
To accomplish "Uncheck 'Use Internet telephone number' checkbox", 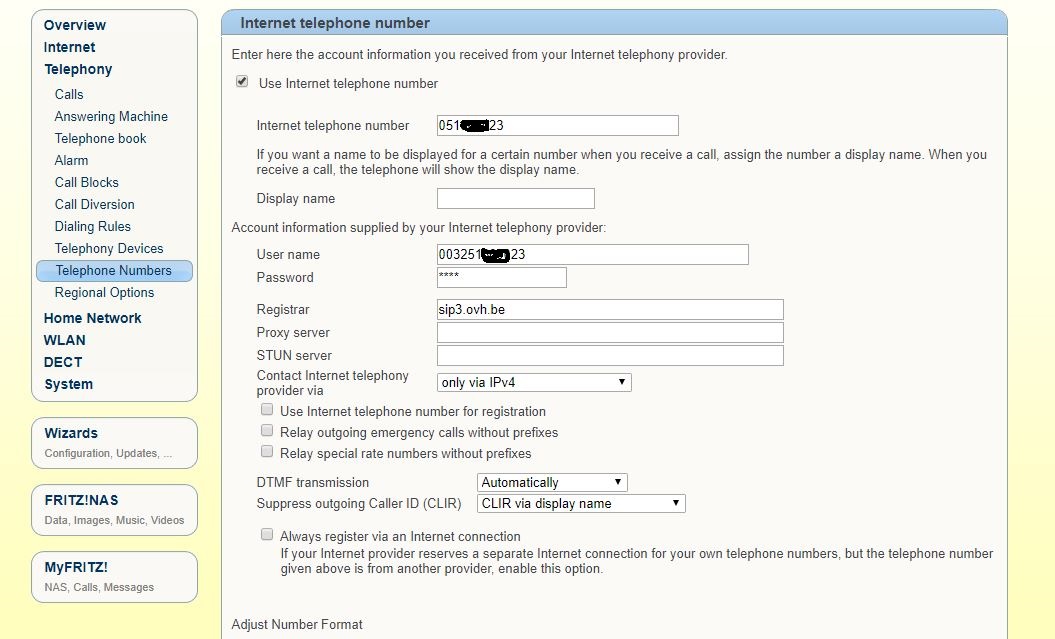I will 242,82.
